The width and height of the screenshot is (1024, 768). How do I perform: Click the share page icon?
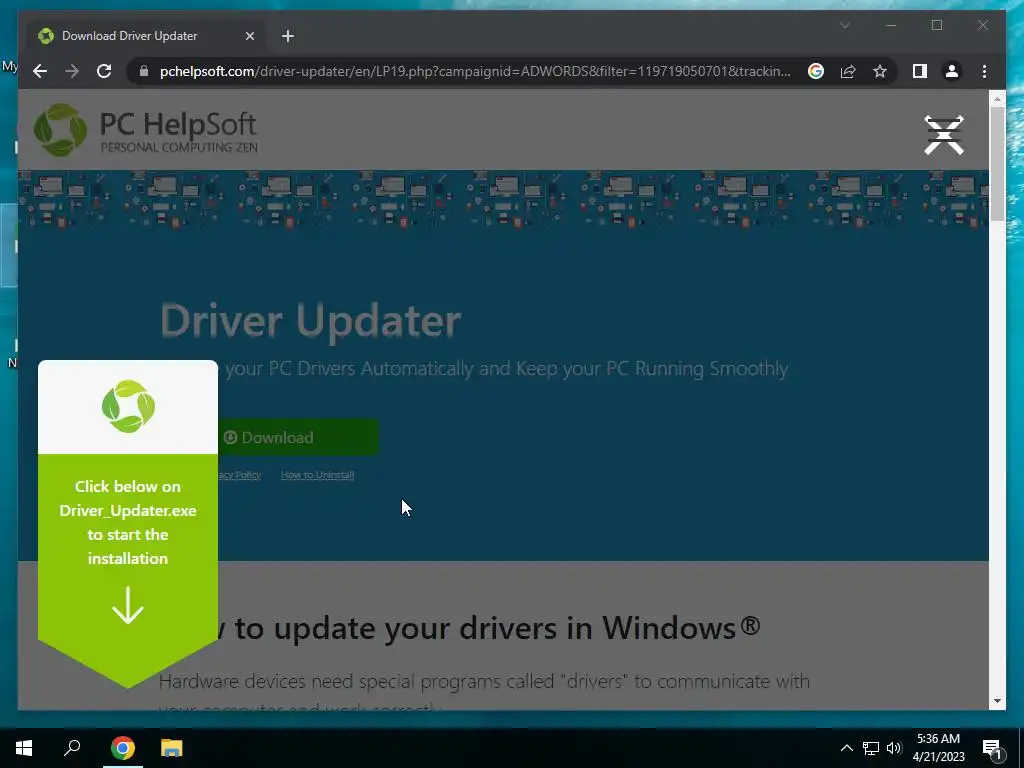point(848,71)
